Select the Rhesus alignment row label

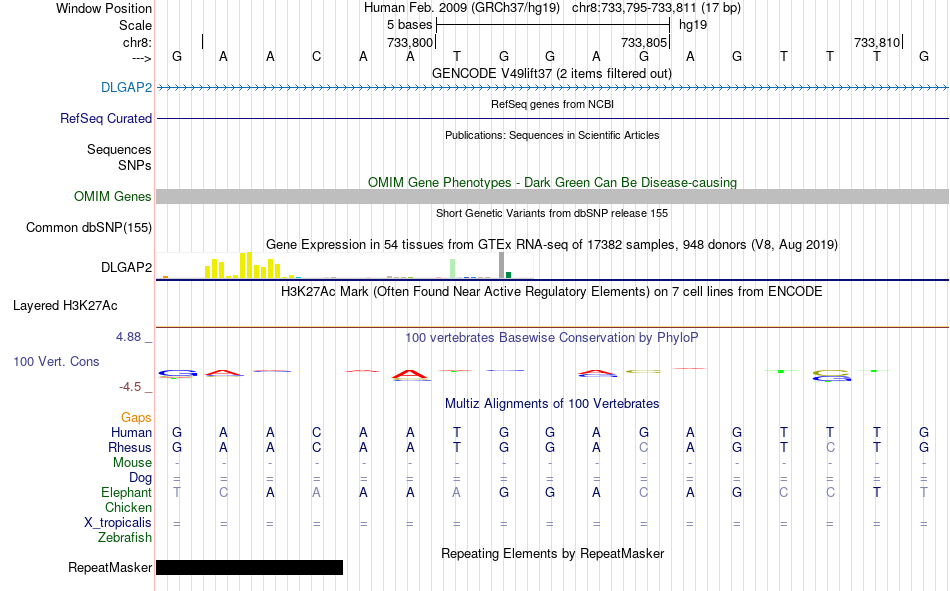[130, 447]
